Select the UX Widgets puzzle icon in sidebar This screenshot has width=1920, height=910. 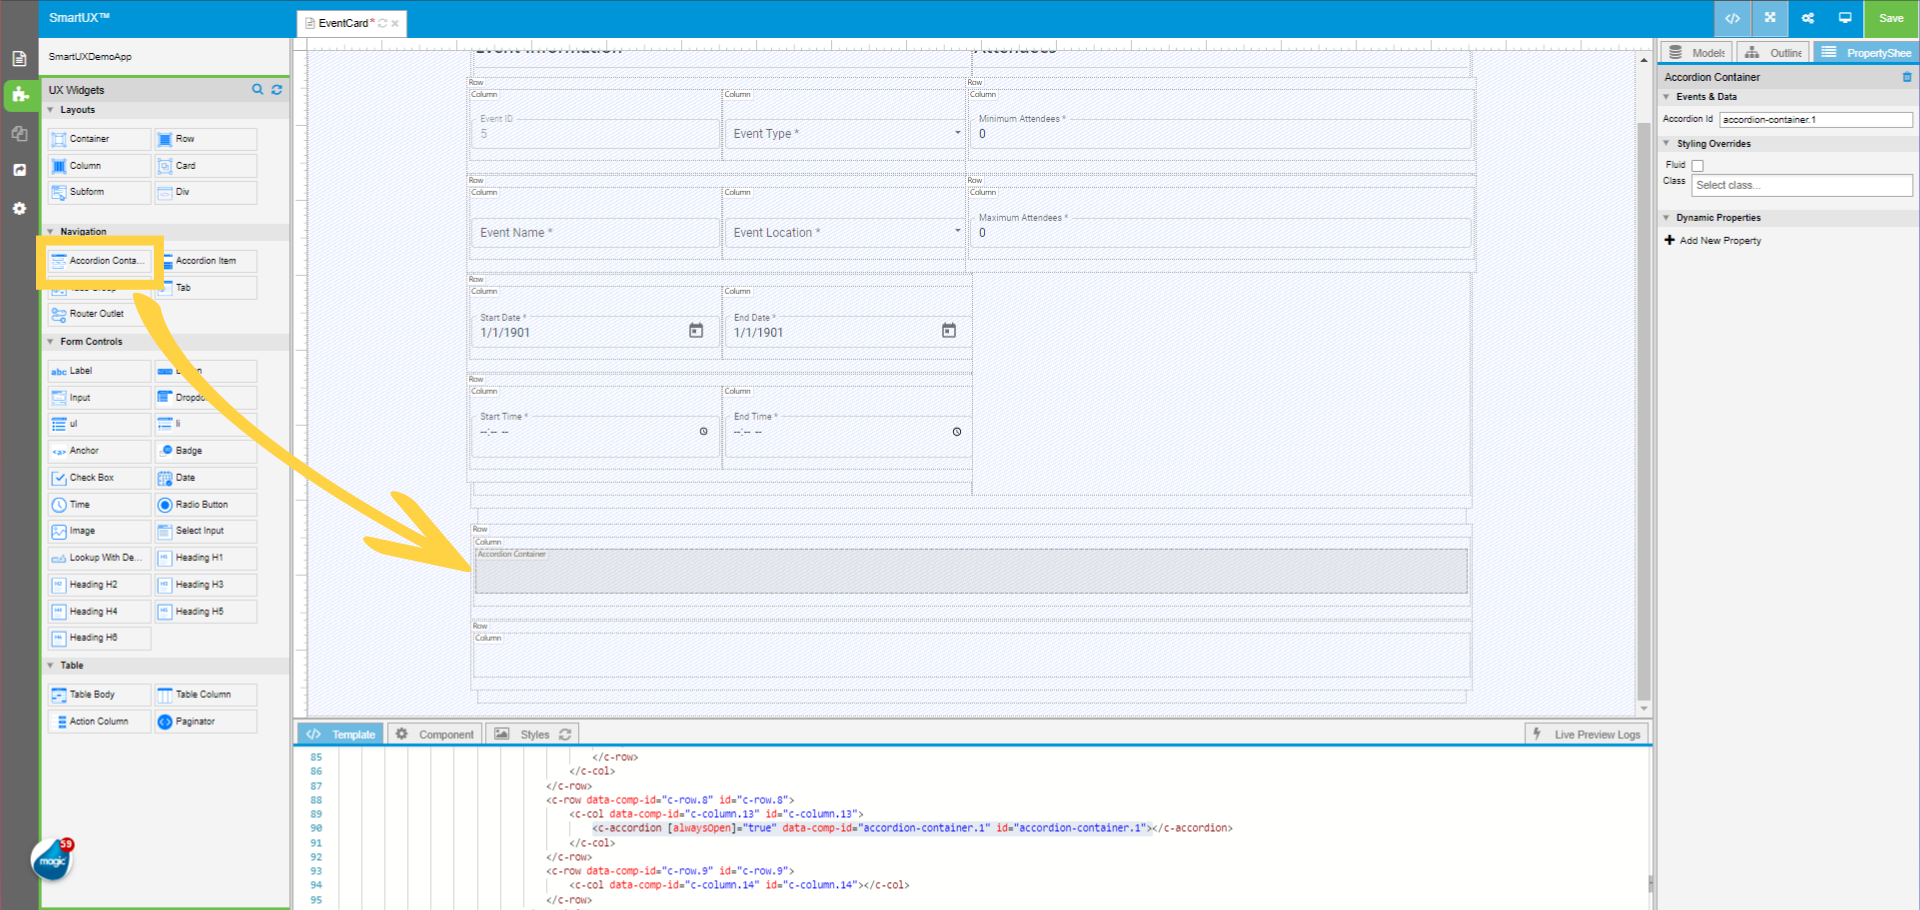coord(19,96)
